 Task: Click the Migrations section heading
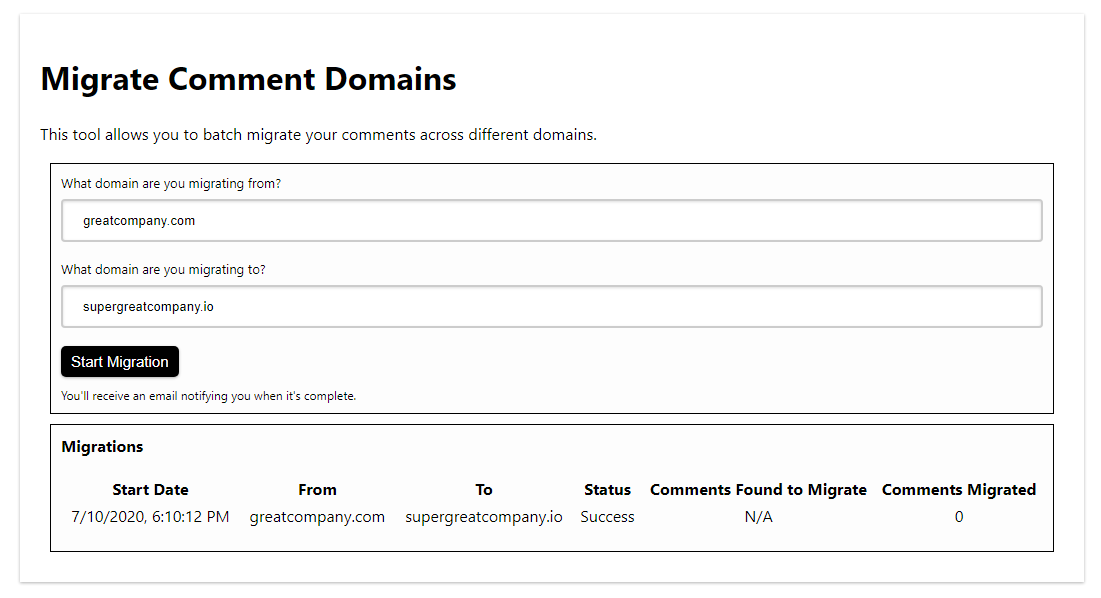point(102,447)
